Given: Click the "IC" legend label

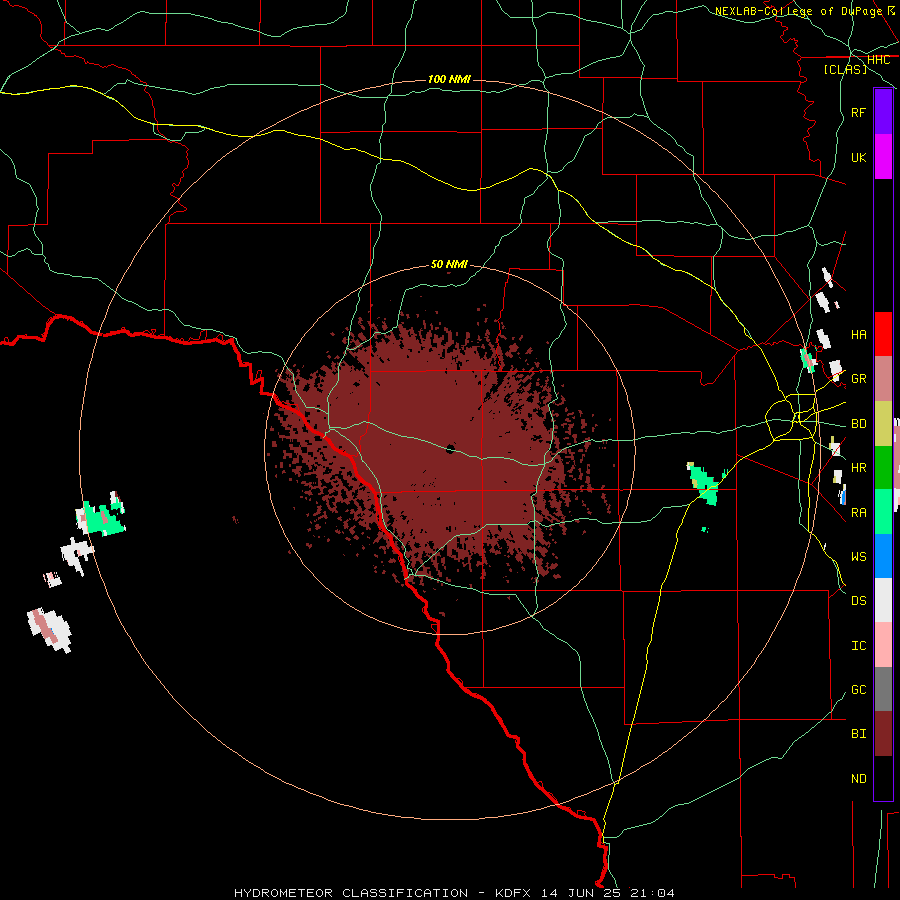Looking at the screenshot, I should click(x=858, y=646).
